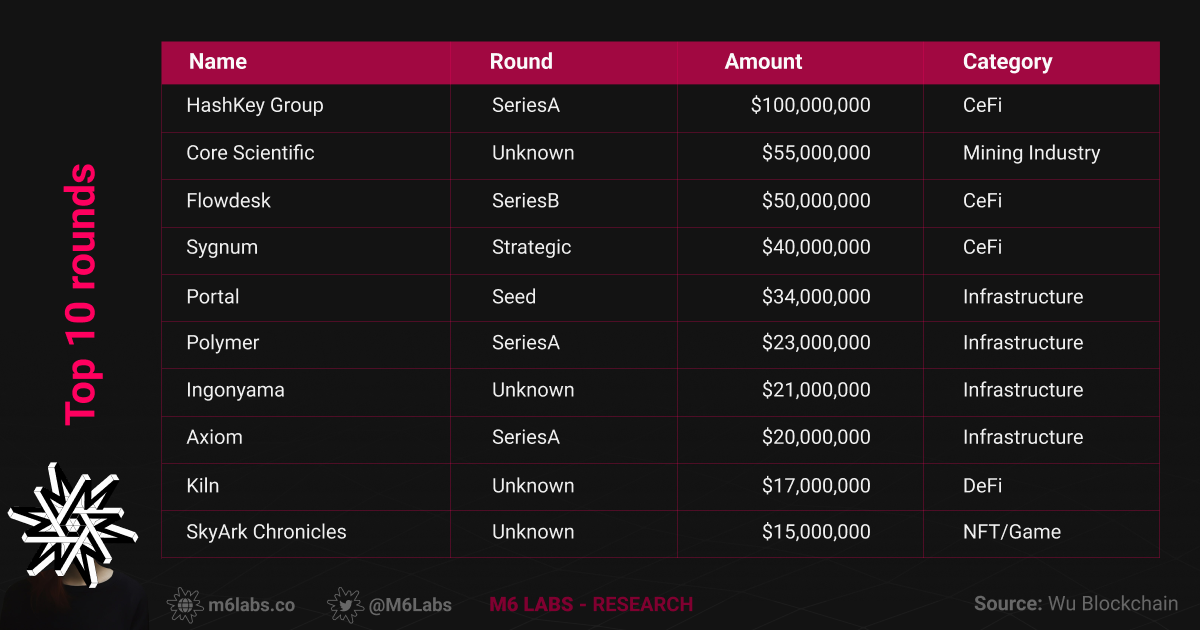The height and width of the screenshot is (630, 1200).
Task: Click the Round column header
Action: pos(521,62)
